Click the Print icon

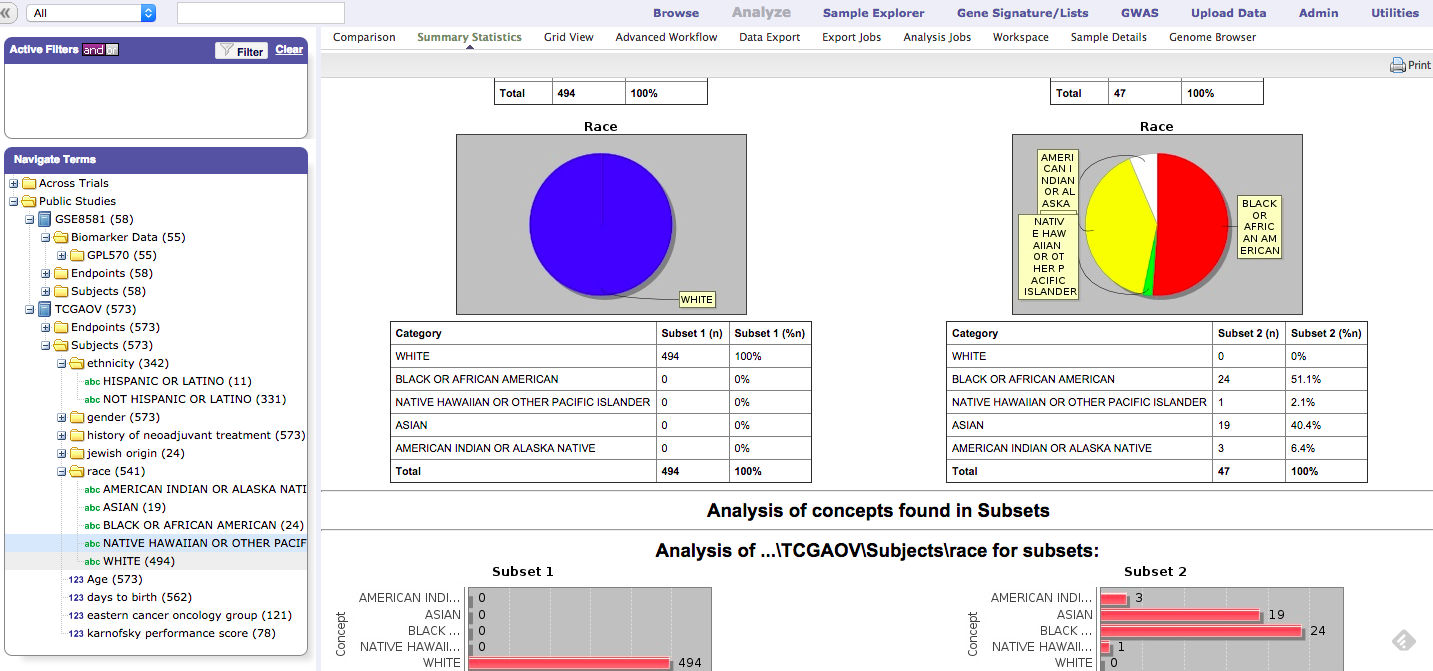coord(1397,66)
